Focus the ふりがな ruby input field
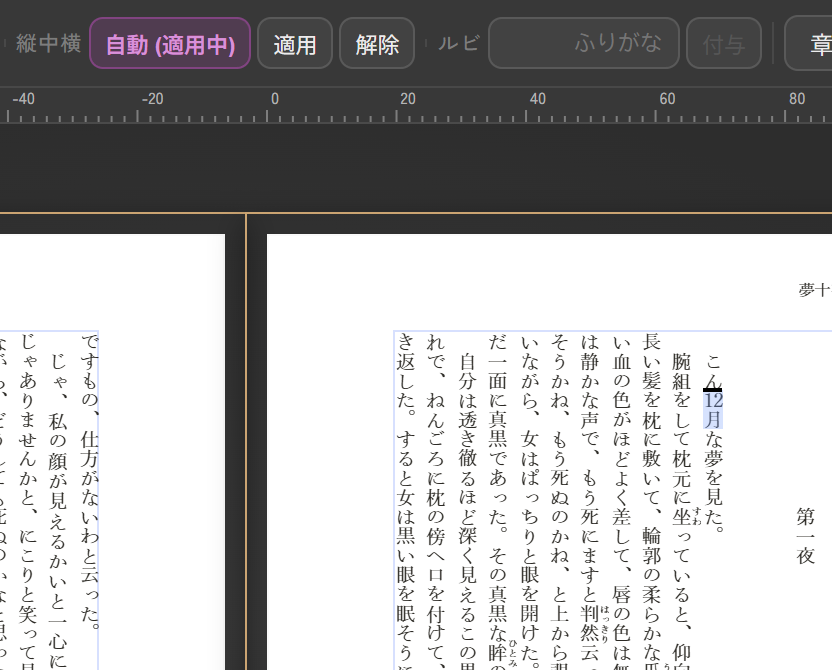The image size is (832, 670). 584,43
